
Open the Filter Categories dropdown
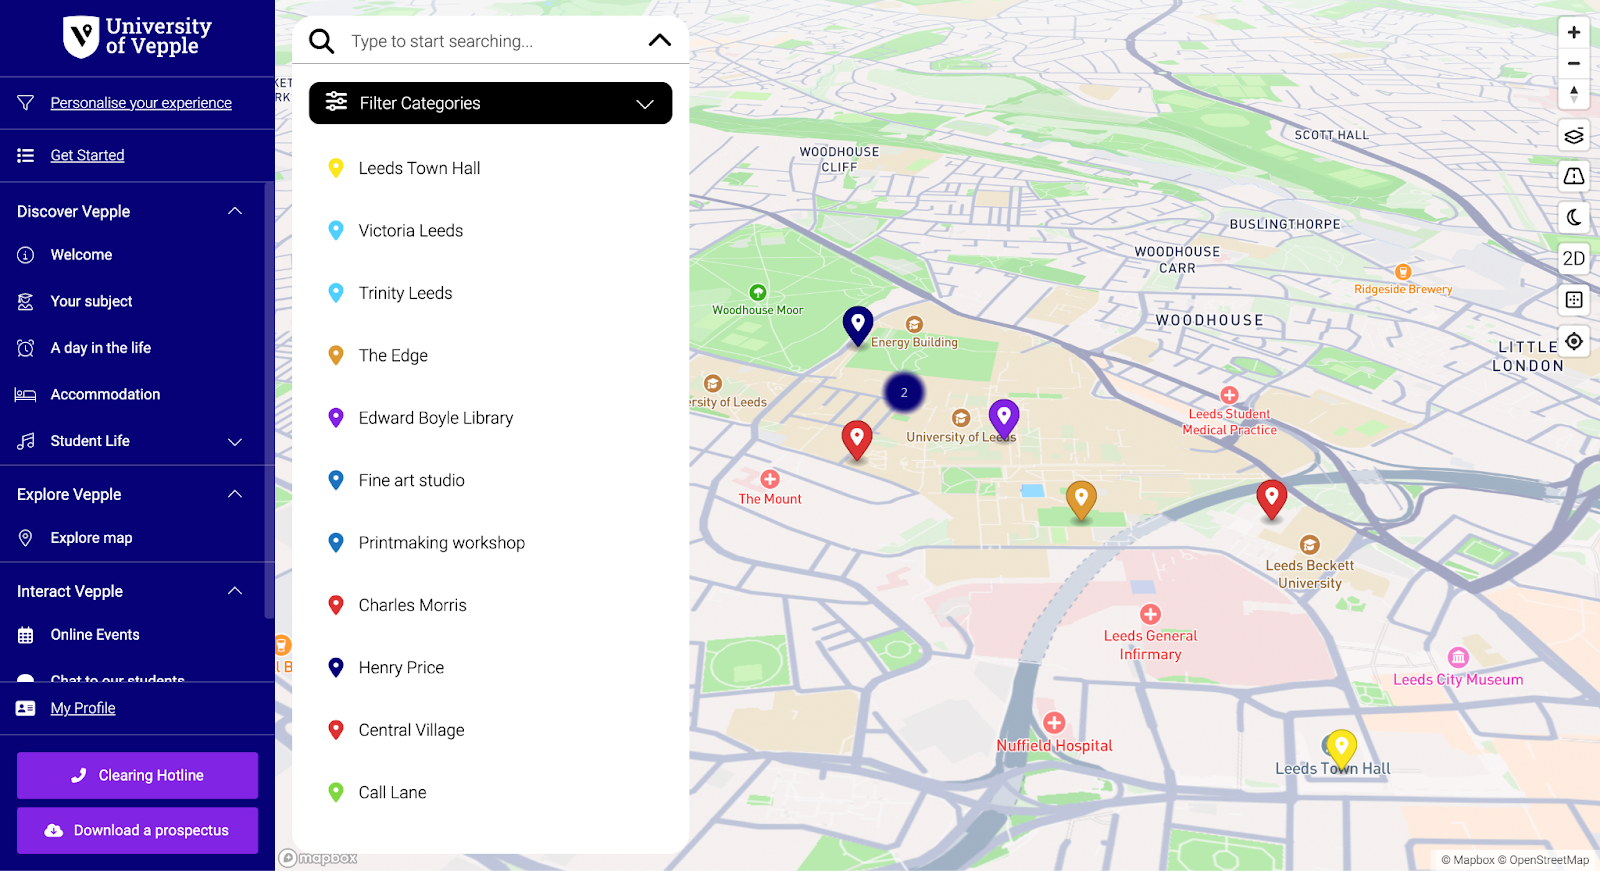click(490, 103)
